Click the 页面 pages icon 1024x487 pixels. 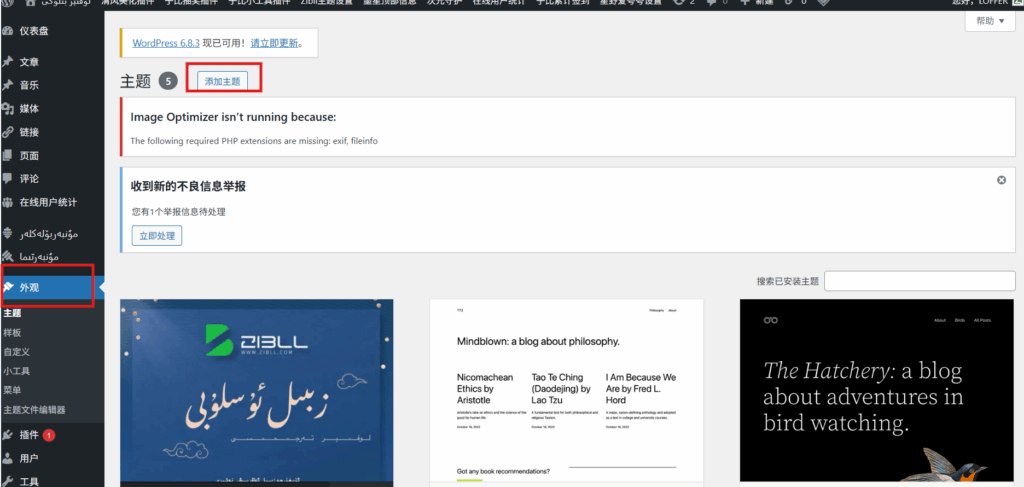[8, 156]
